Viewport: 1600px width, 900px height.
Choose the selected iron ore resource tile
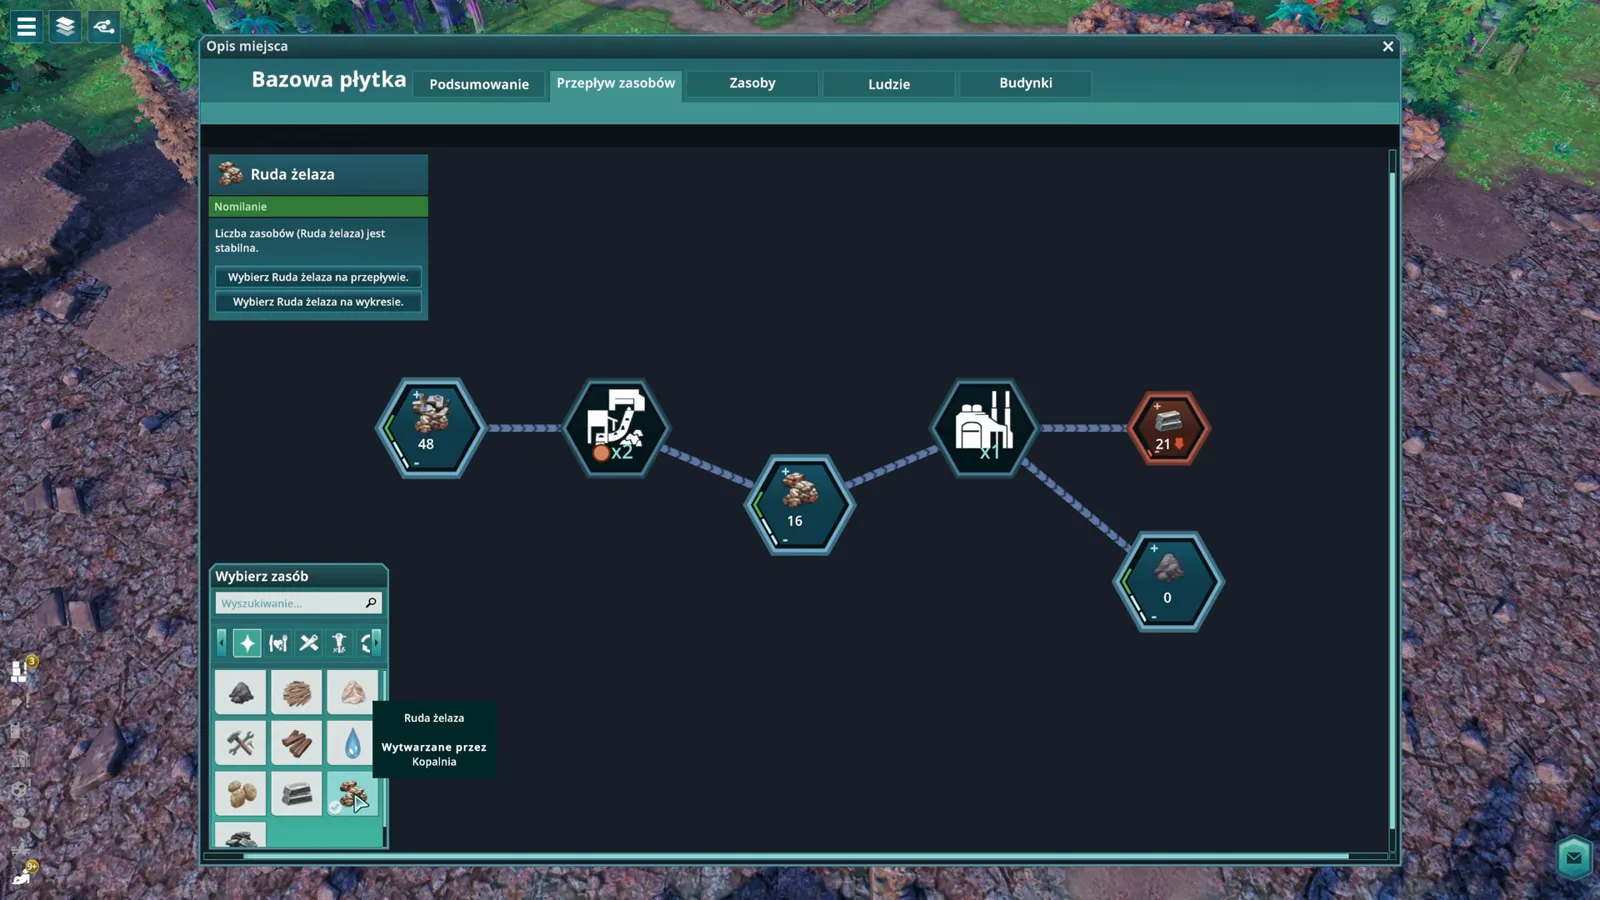pos(352,794)
